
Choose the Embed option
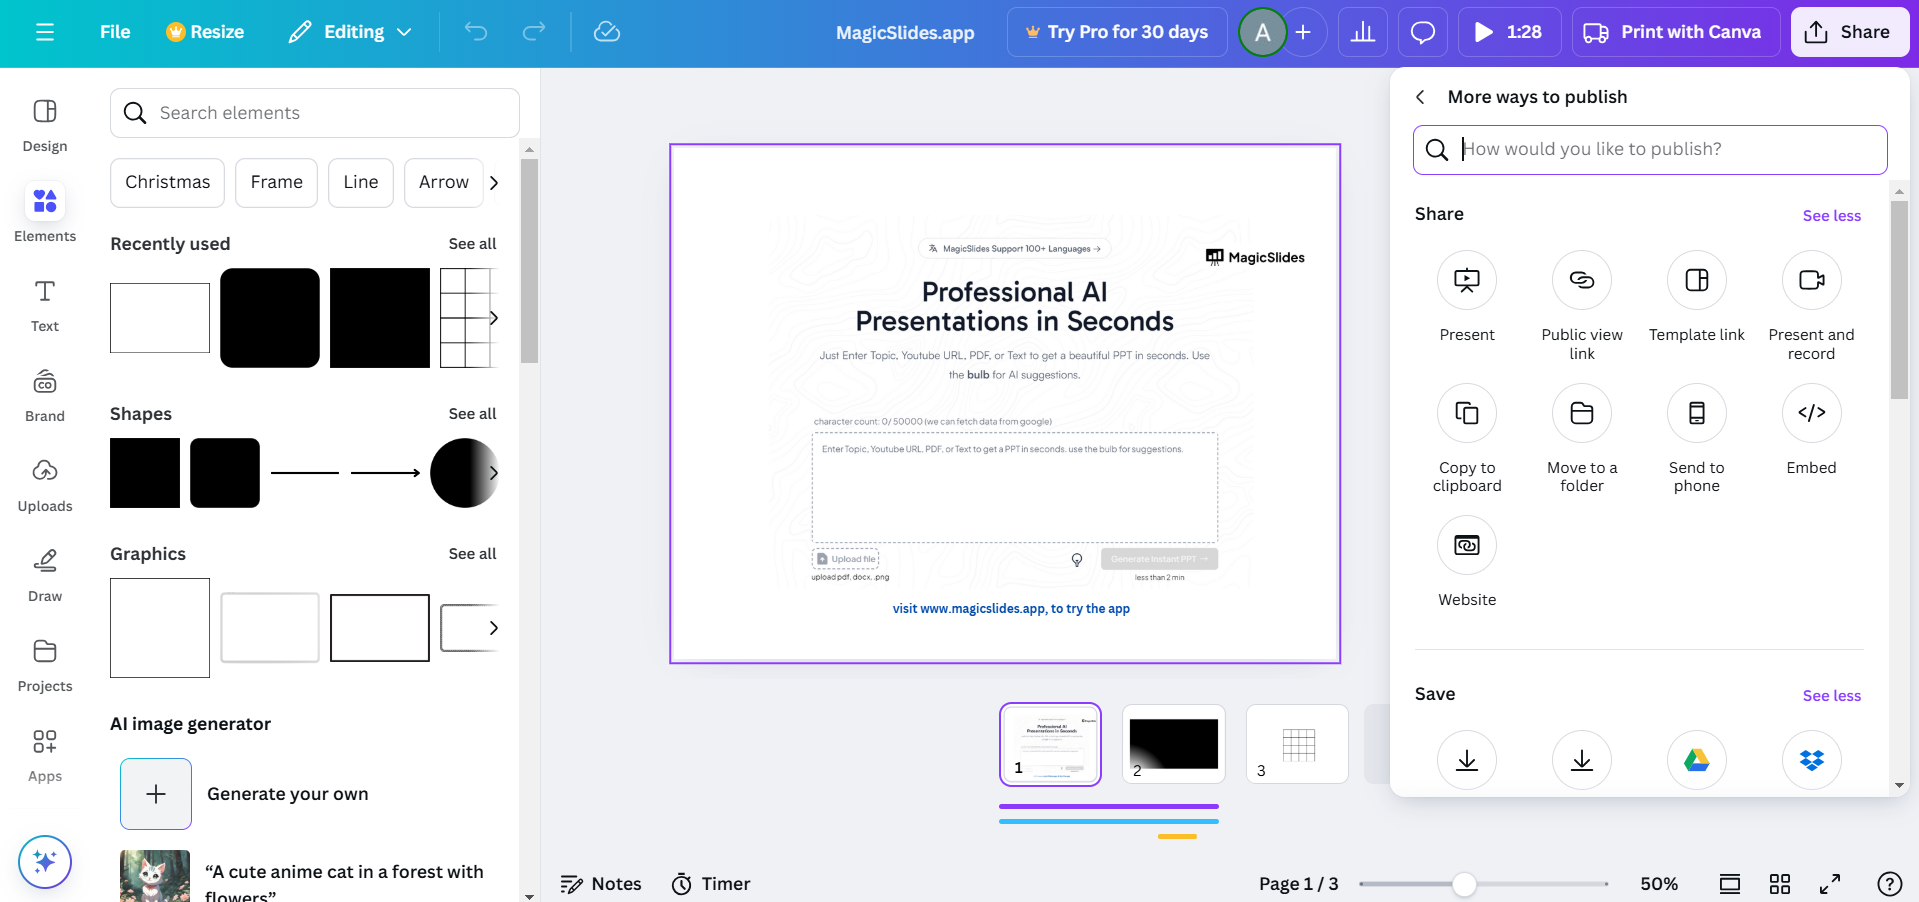click(x=1812, y=430)
